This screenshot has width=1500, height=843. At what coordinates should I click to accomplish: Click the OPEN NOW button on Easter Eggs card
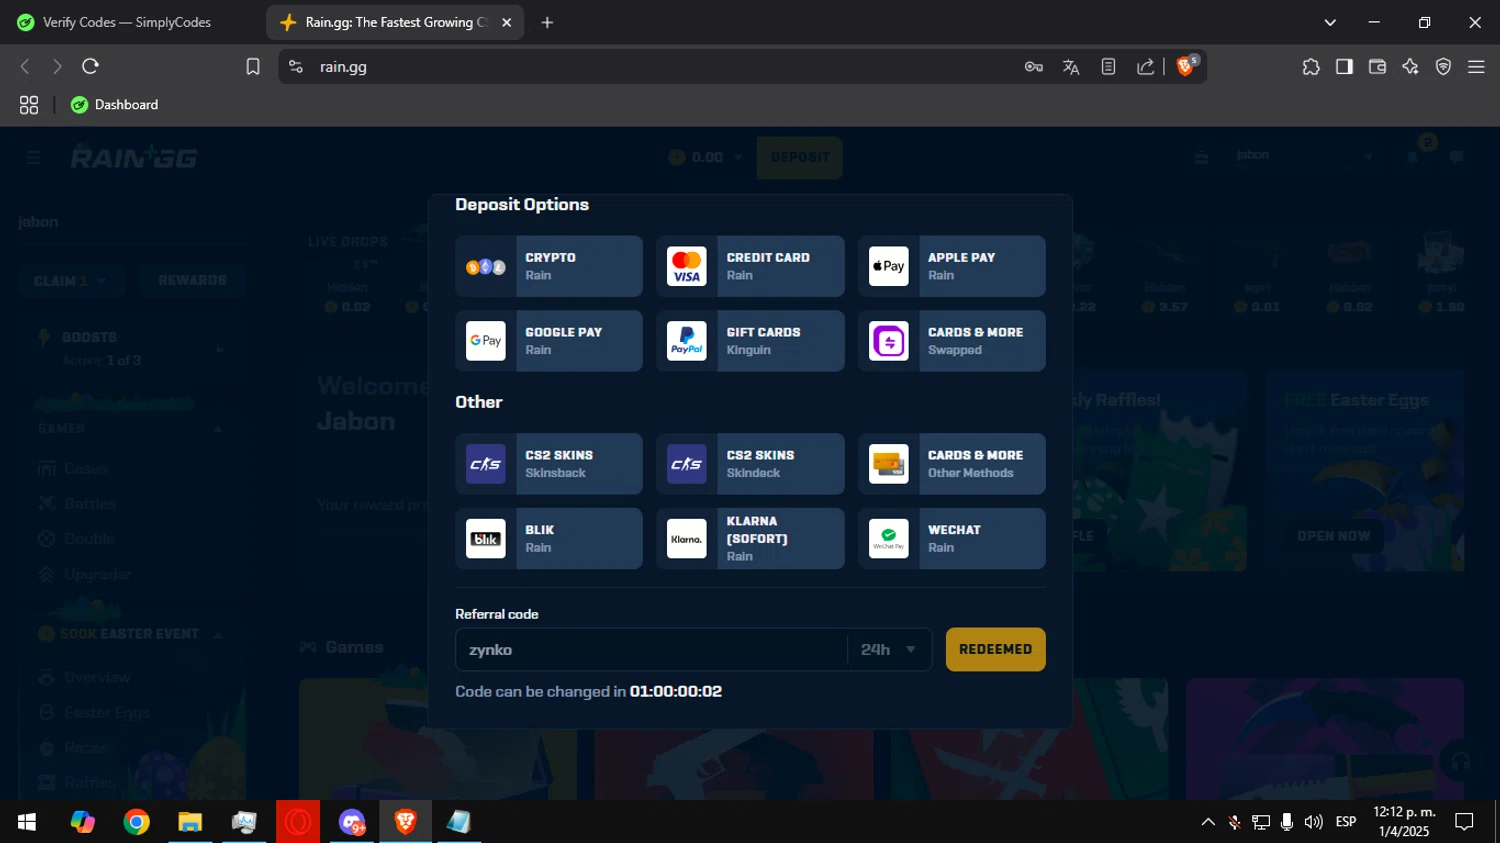point(1334,536)
